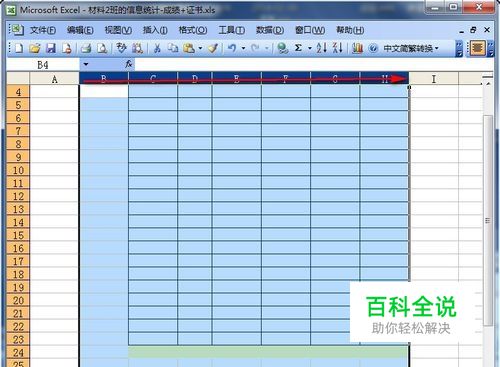Launch the Chart Wizard

[357, 48]
